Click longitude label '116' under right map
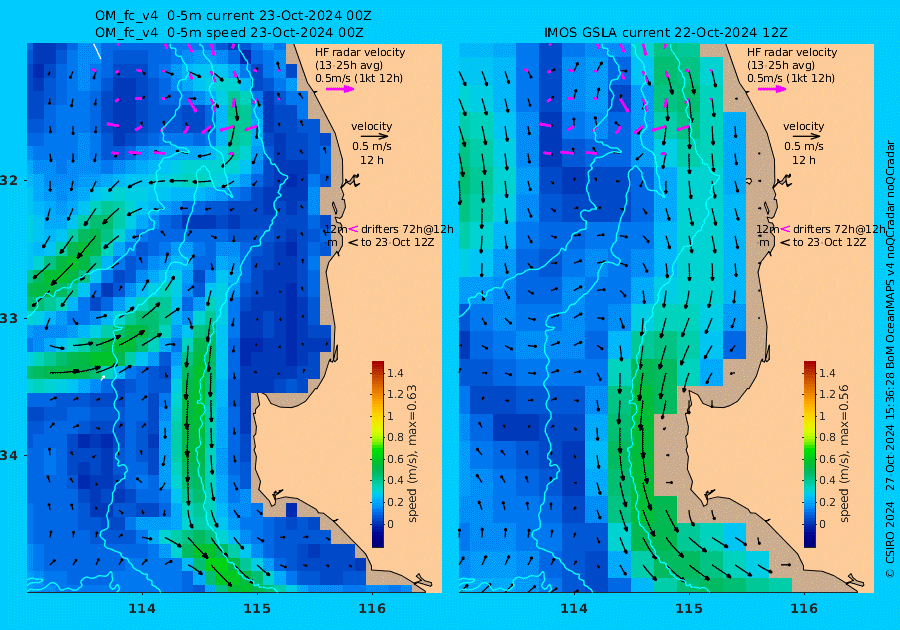 pos(804,609)
